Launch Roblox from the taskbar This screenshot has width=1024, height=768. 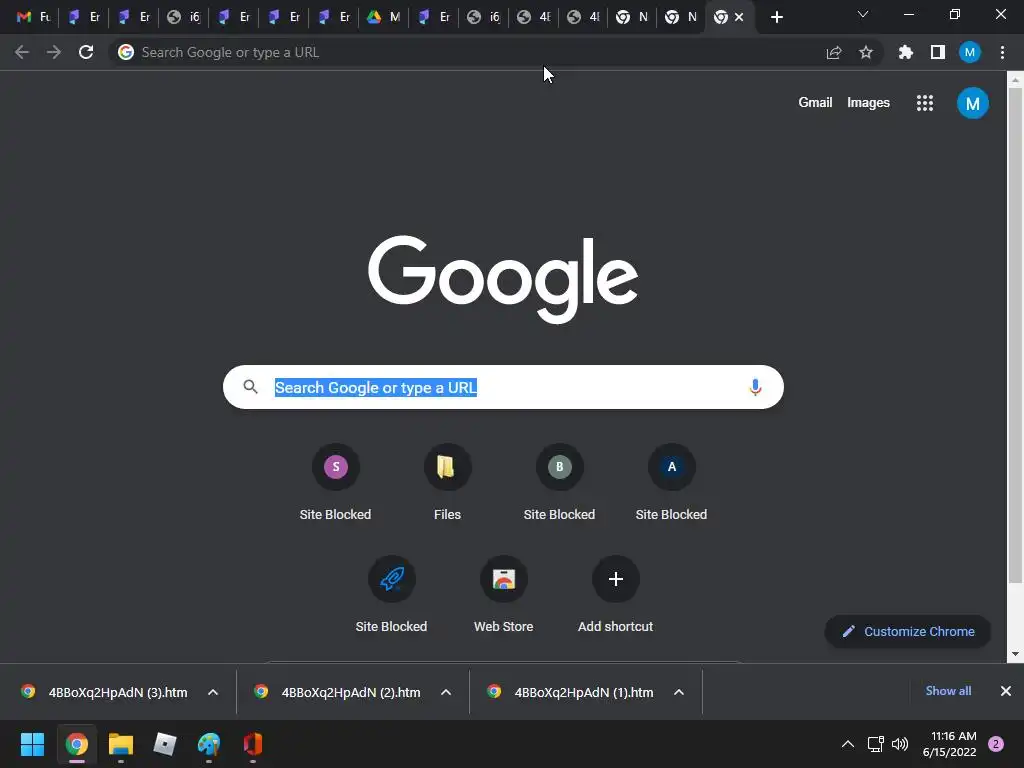click(x=165, y=744)
